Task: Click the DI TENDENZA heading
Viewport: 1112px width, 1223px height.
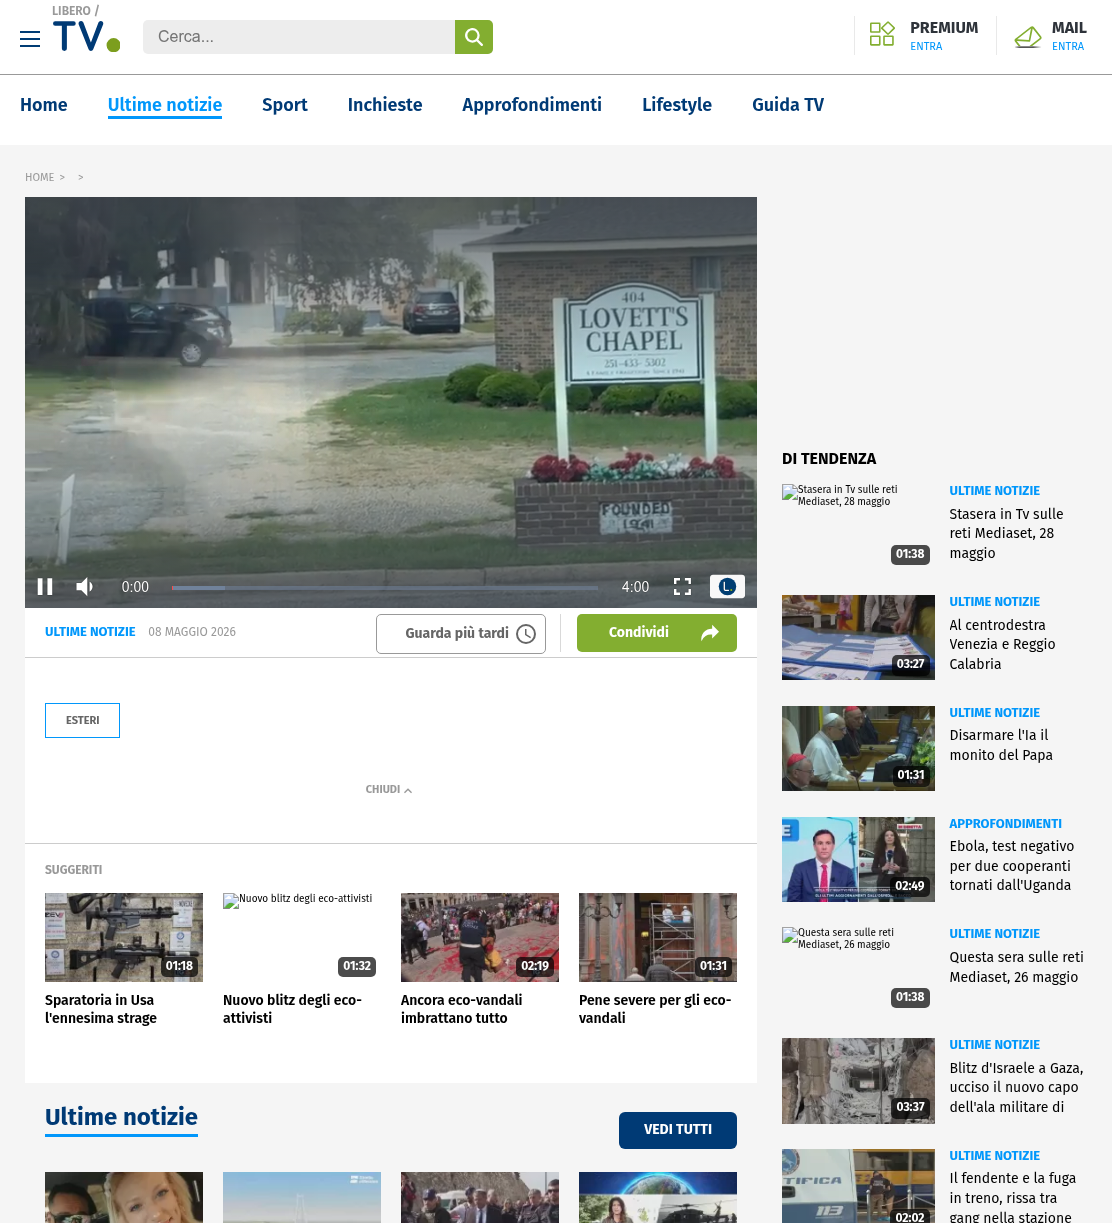Action: 829,459
